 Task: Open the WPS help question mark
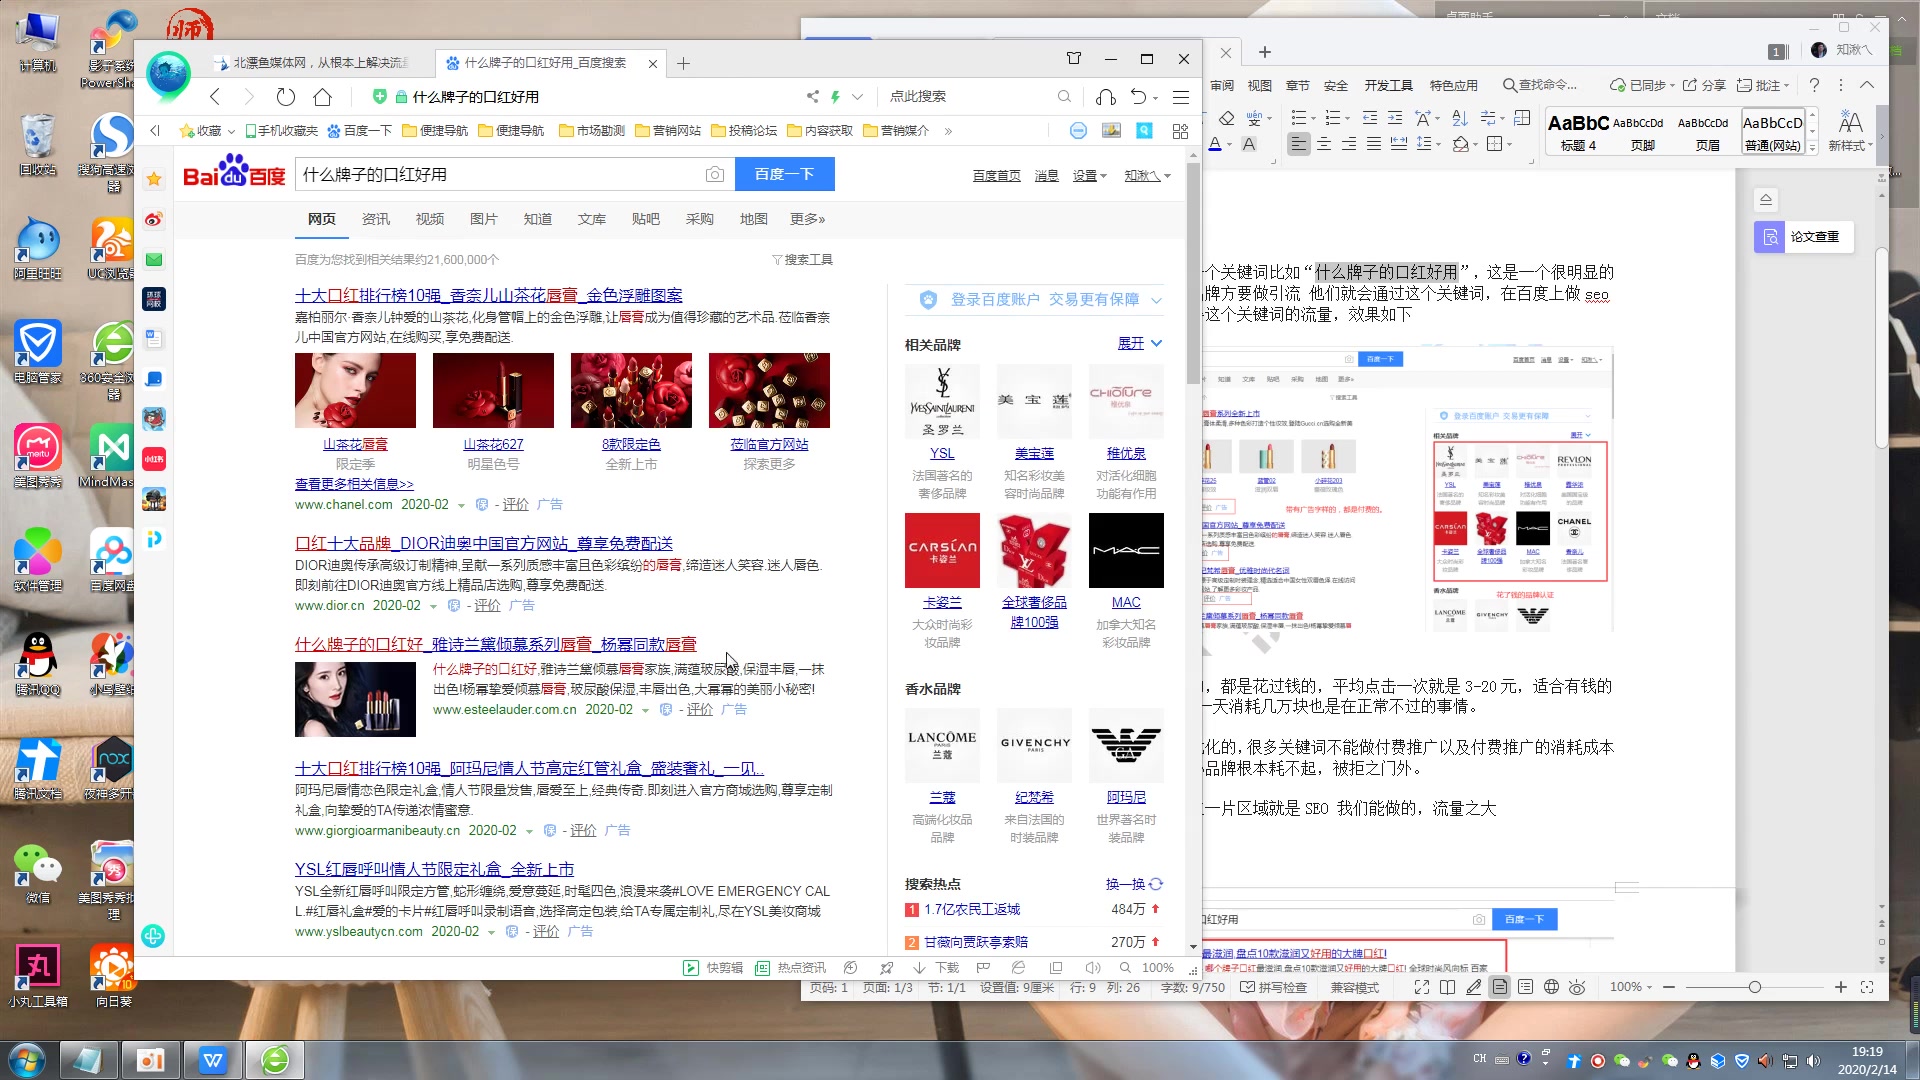(x=1814, y=85)
